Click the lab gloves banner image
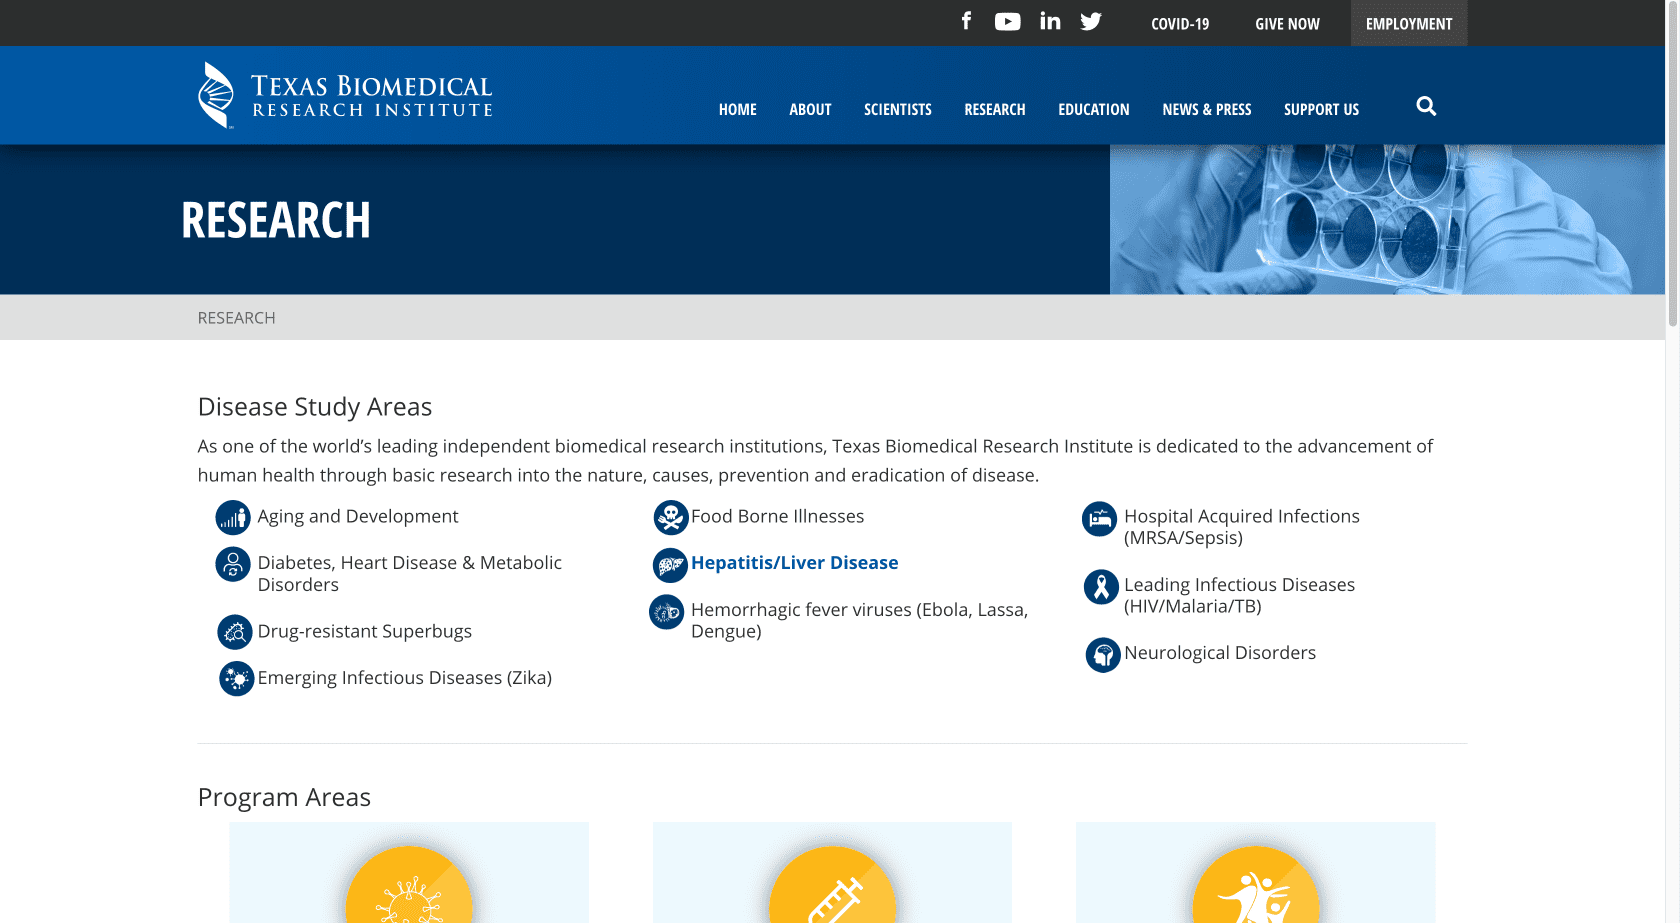The width and height of the screenshot is (1680, 923). coord(1387,219)
